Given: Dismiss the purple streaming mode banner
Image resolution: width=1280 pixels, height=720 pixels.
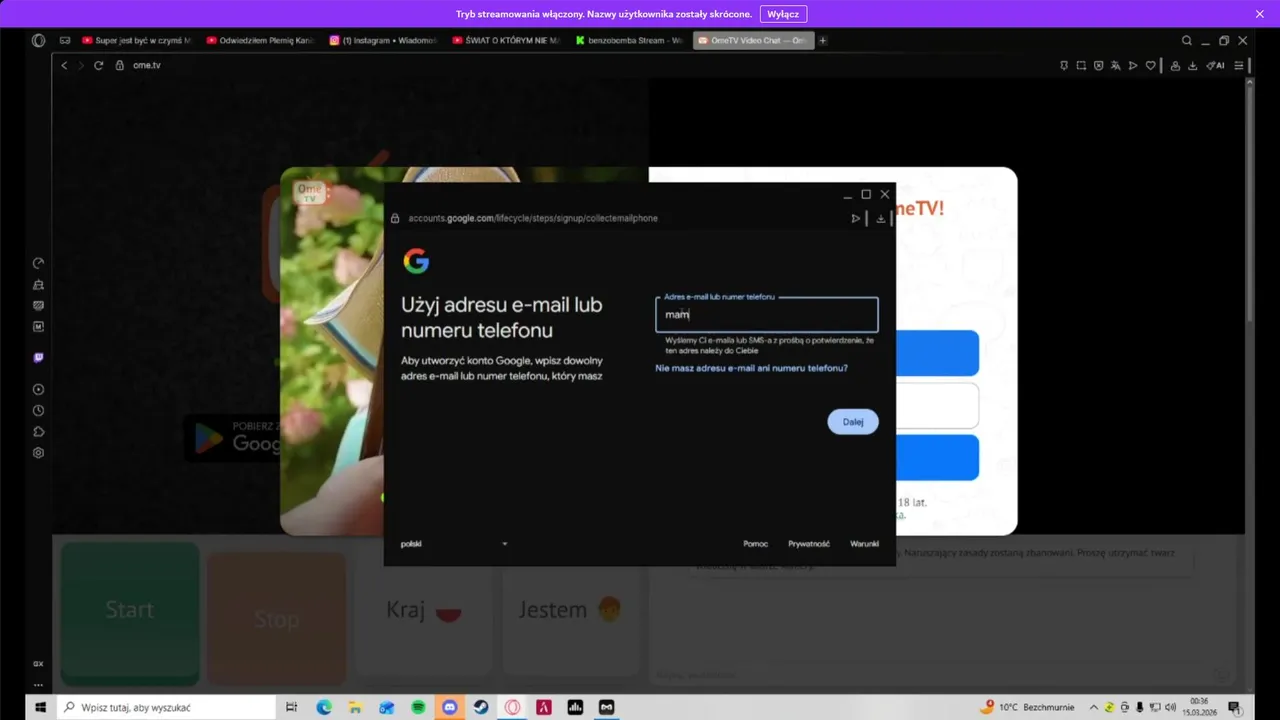Looking at the screenshot, I should coord(1260,14).
